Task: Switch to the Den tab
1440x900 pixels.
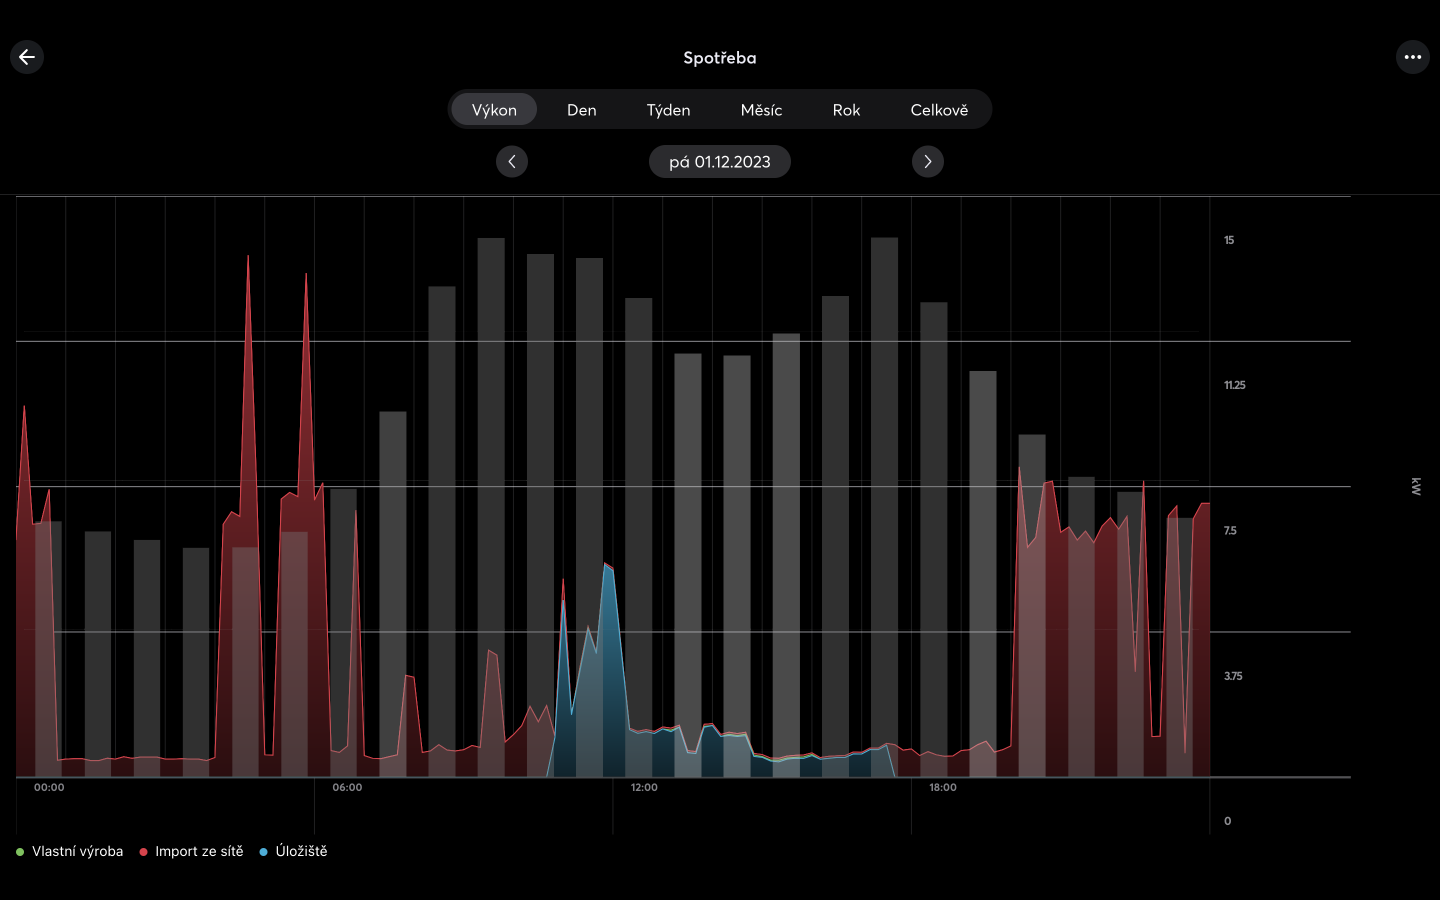Action: tap(581, 110)
